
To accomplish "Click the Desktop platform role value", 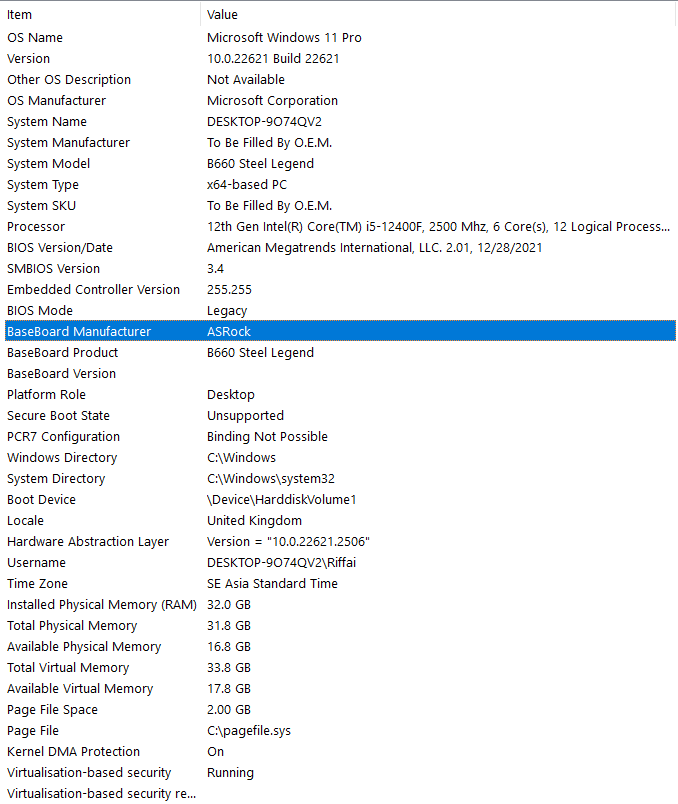I will [x=231, y=395].
